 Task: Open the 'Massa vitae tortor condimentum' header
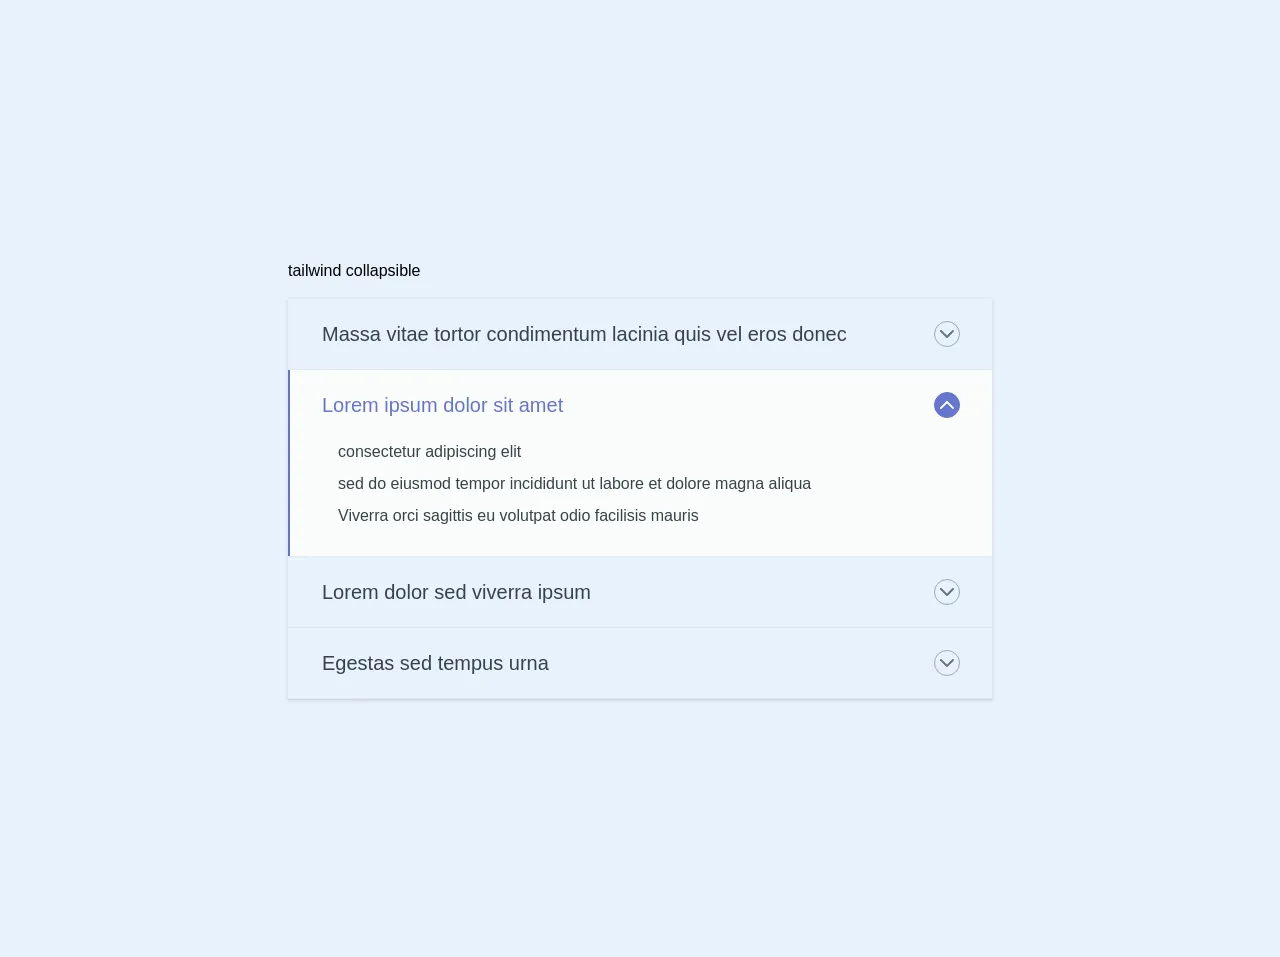tap(583, 334)
